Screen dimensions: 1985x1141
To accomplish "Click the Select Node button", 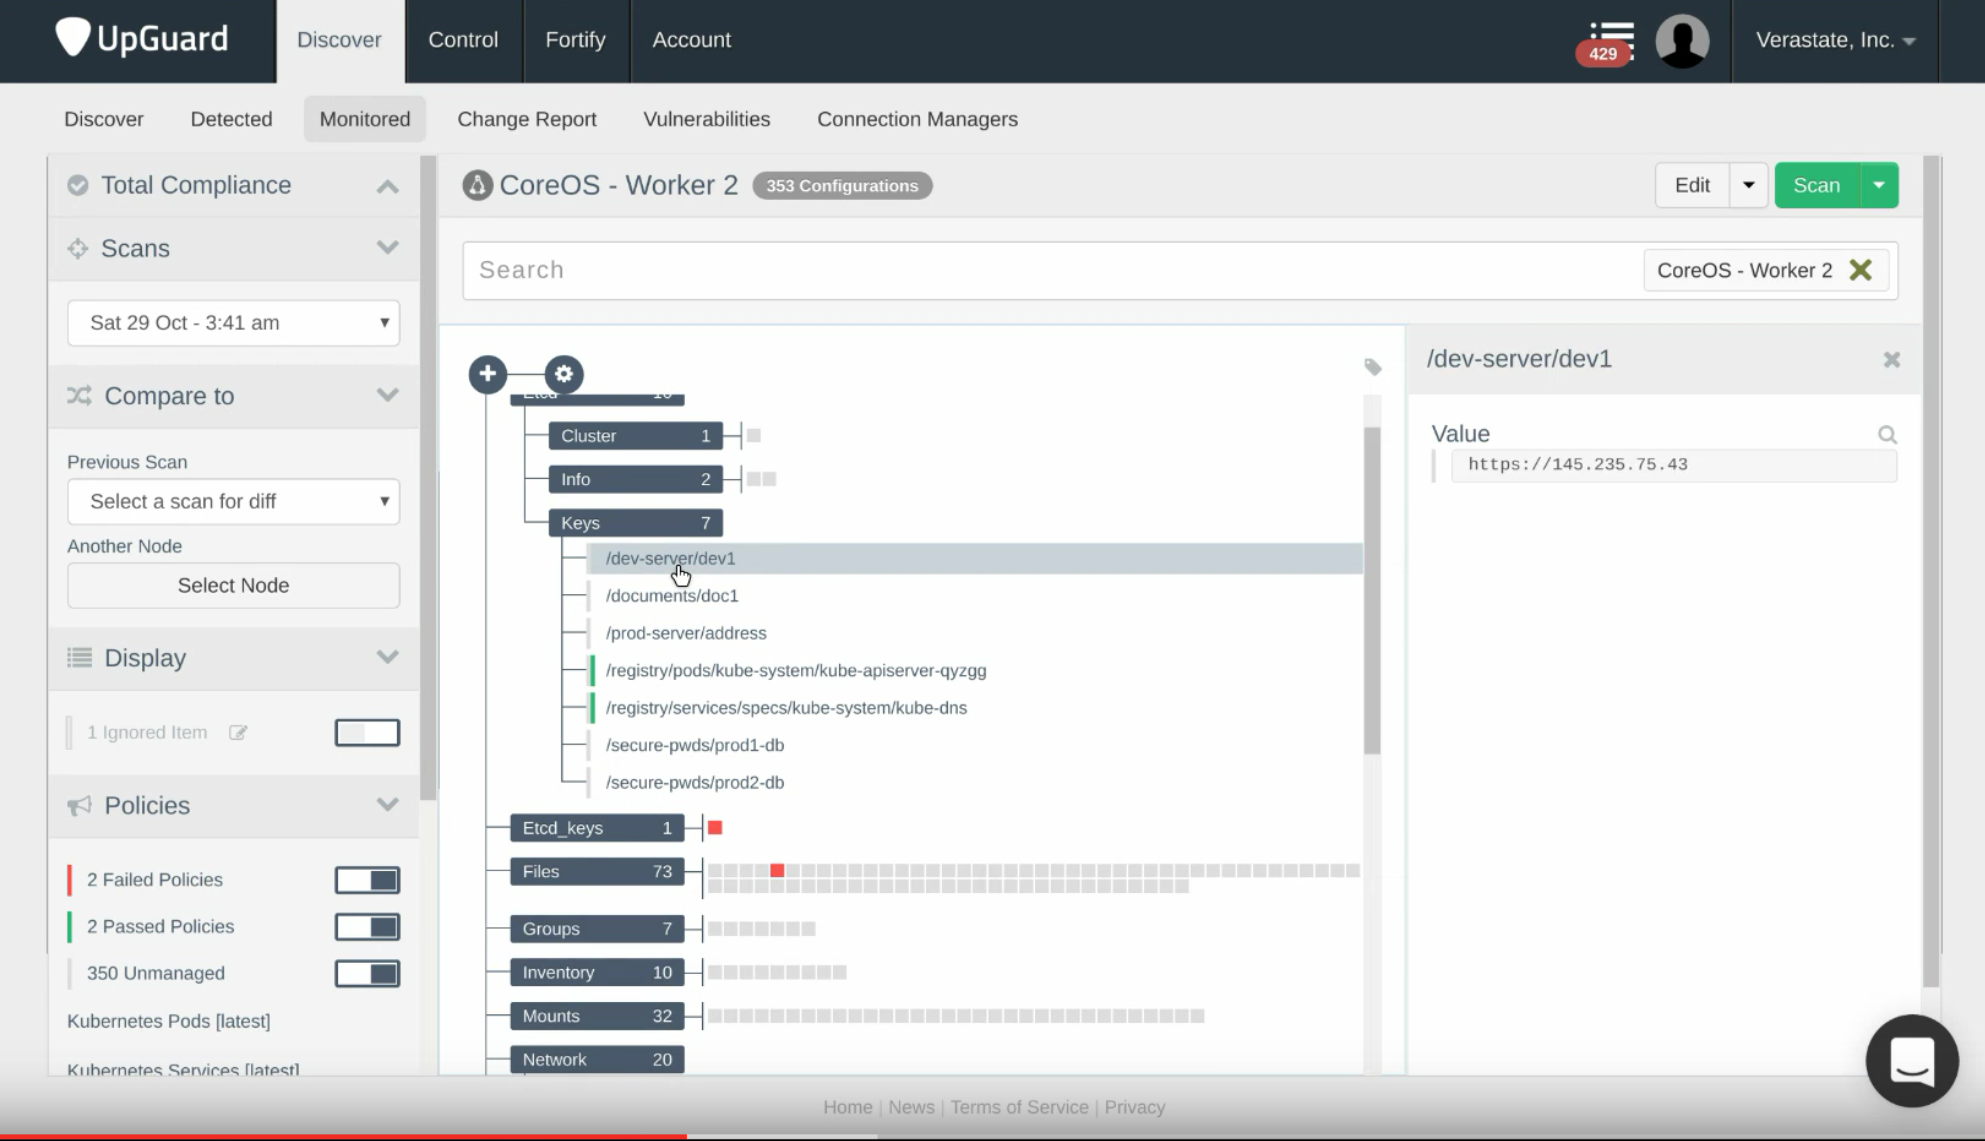I will tap(233, 585).
